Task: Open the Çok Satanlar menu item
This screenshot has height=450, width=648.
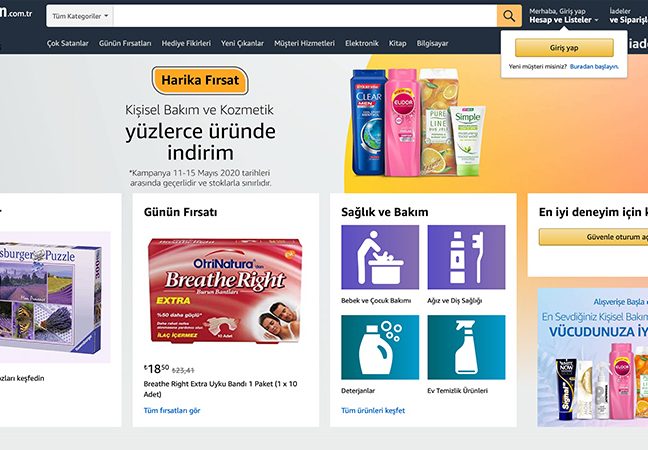Action: 67,43
